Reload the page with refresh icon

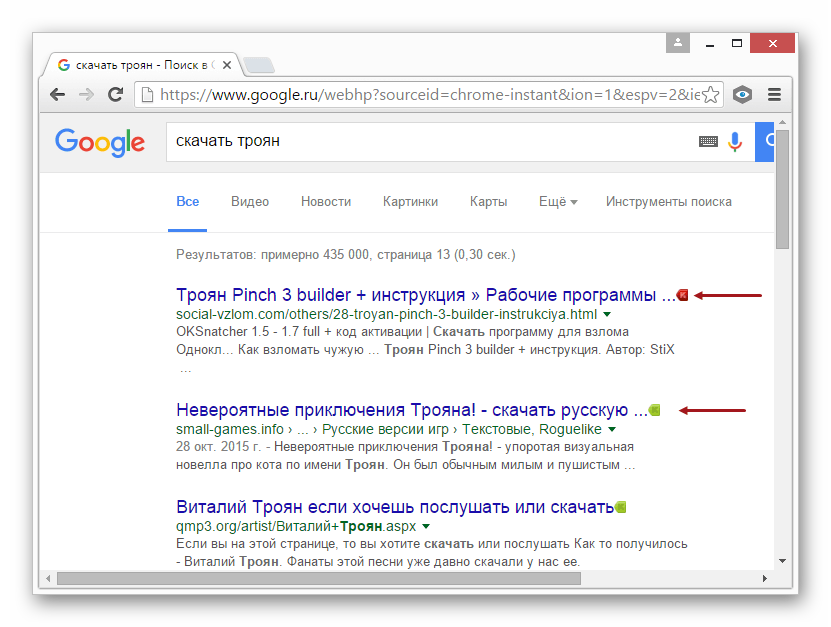click(116, 95)
